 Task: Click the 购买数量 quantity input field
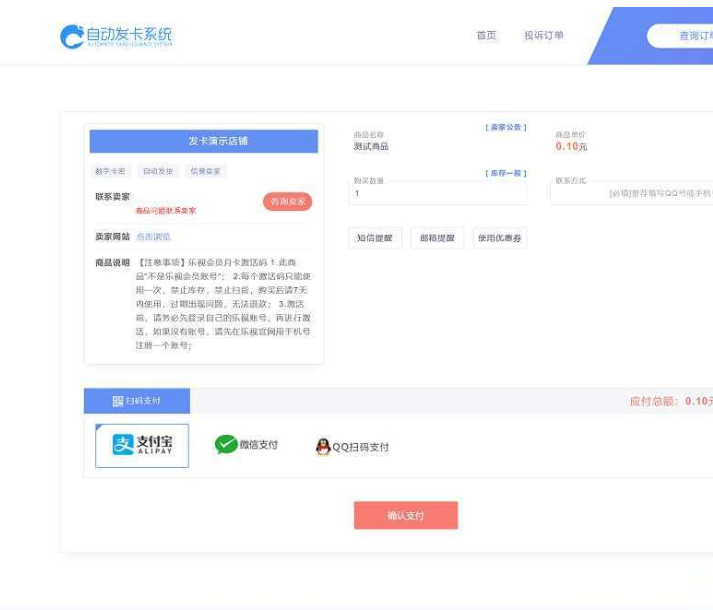(x=438, y=193)
